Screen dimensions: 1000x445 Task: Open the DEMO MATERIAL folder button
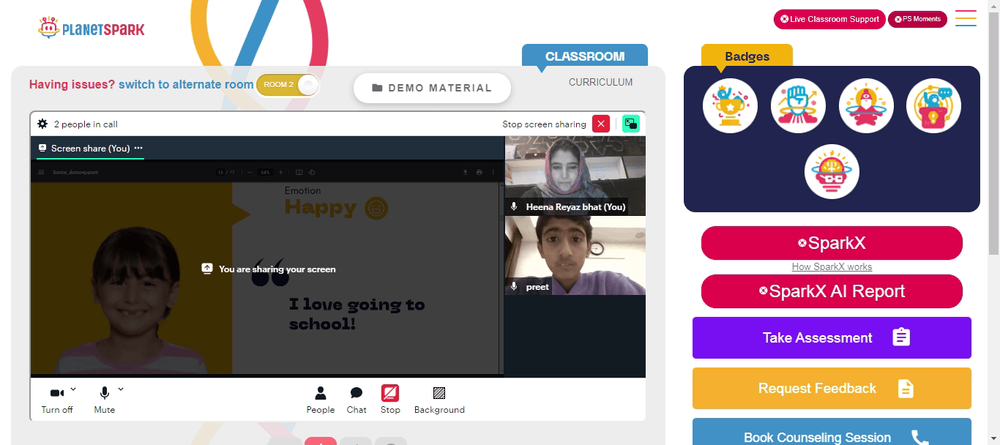tap(432, 88)
